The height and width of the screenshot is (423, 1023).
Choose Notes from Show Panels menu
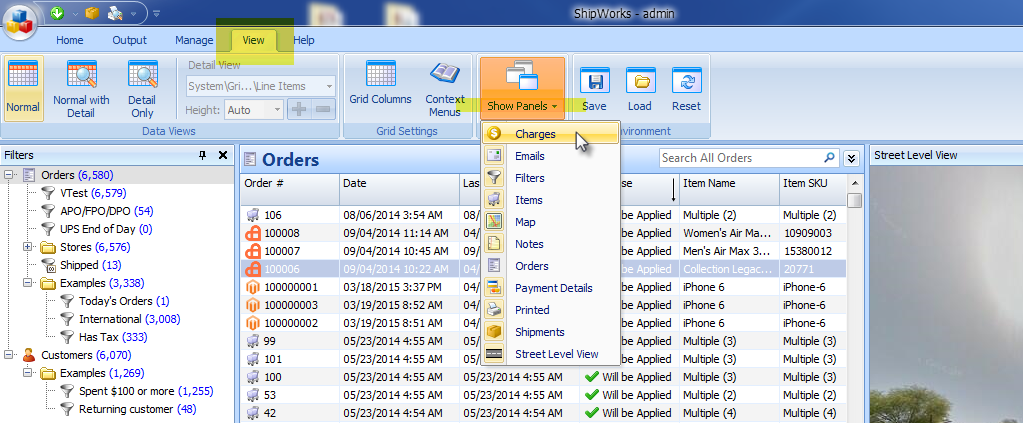pyautogui.click(x=550, y=243)
